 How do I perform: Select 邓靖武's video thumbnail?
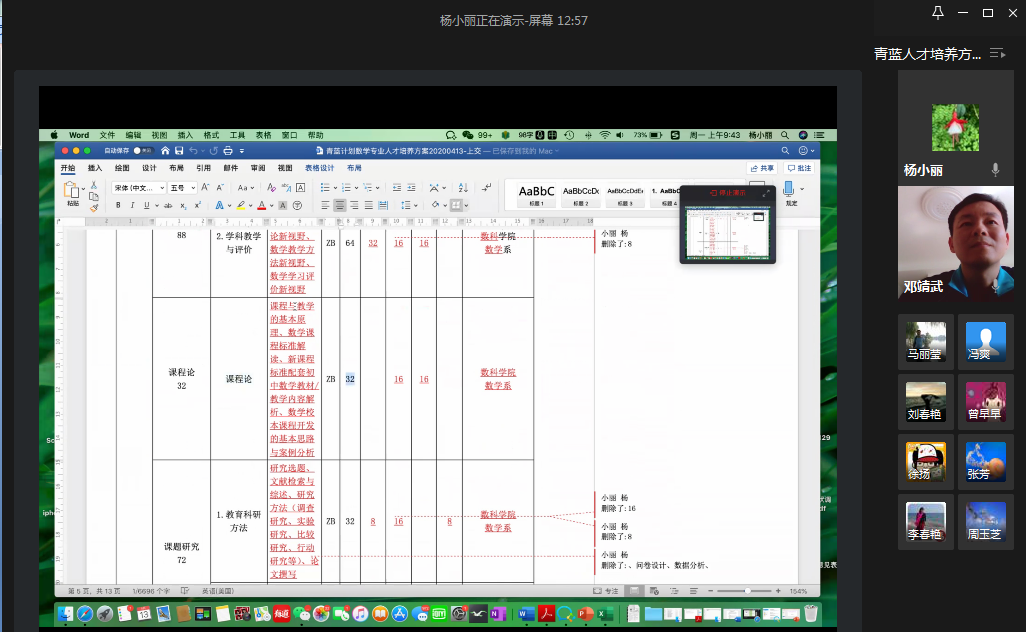pos(955,243)
